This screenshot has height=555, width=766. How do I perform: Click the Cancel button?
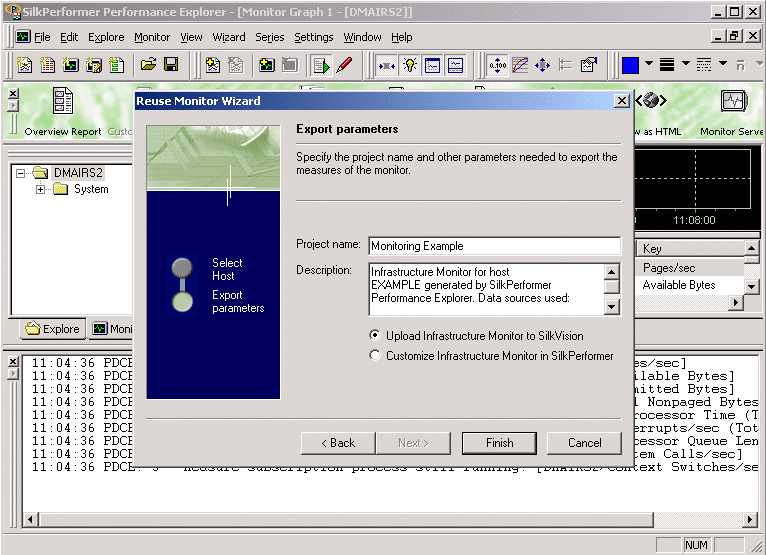click(584, 443)
